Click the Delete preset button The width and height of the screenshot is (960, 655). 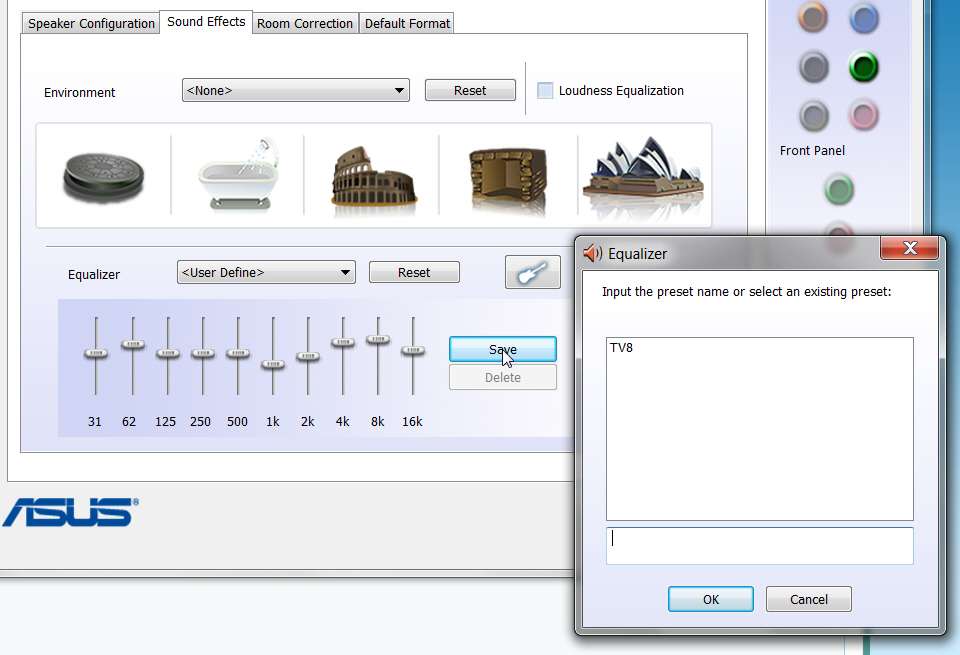(503, 378)
